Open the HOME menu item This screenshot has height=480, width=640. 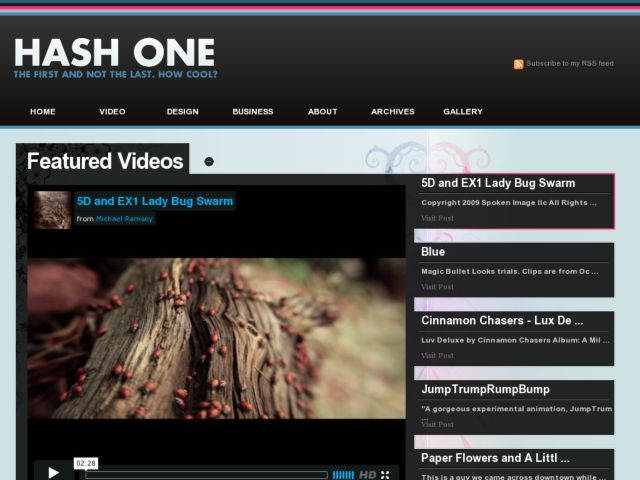coord(42,111)
